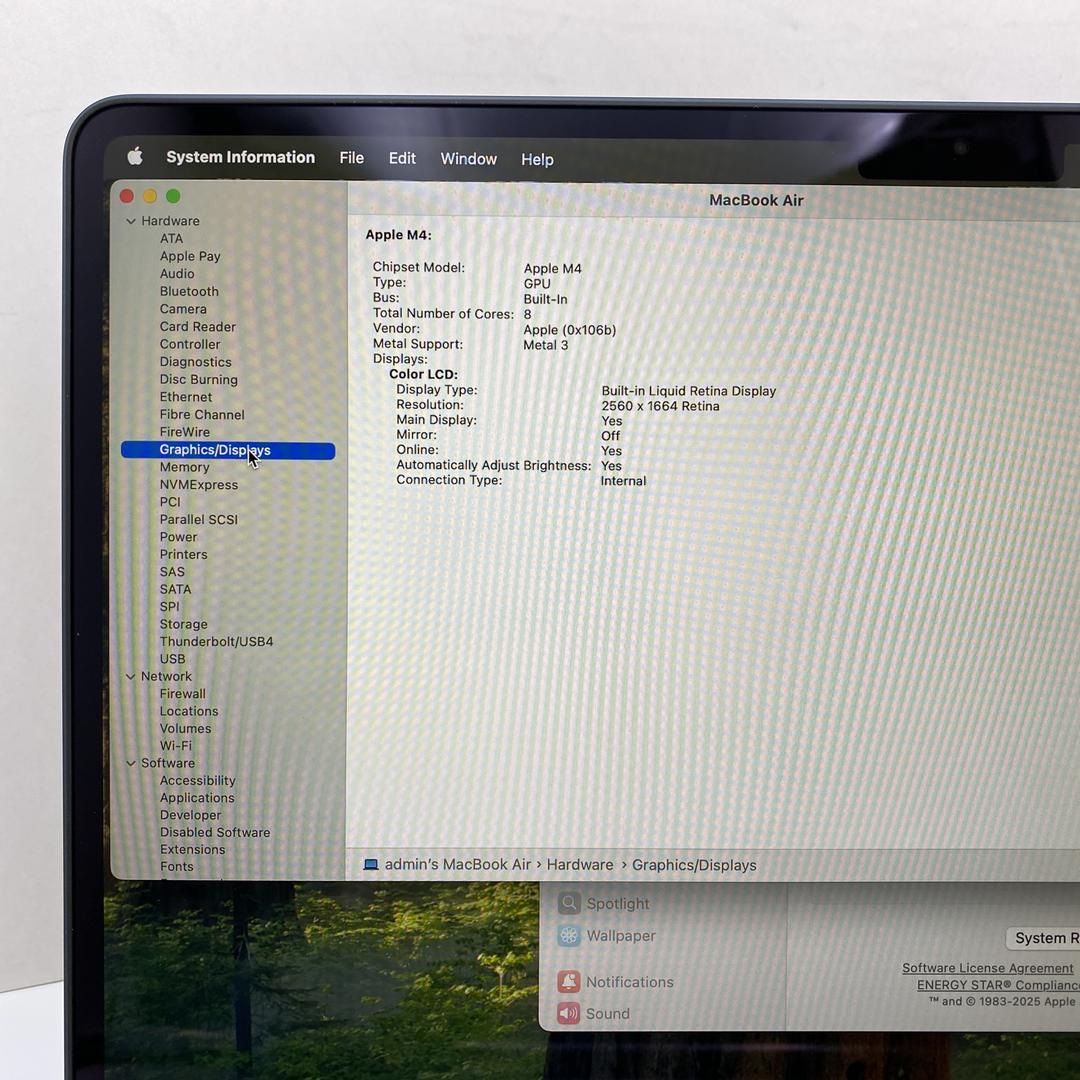Select Bluetooth in the sidebar
Image resolution: width=1080 pixels, height=1080 pixels.
tap(189, 291)
